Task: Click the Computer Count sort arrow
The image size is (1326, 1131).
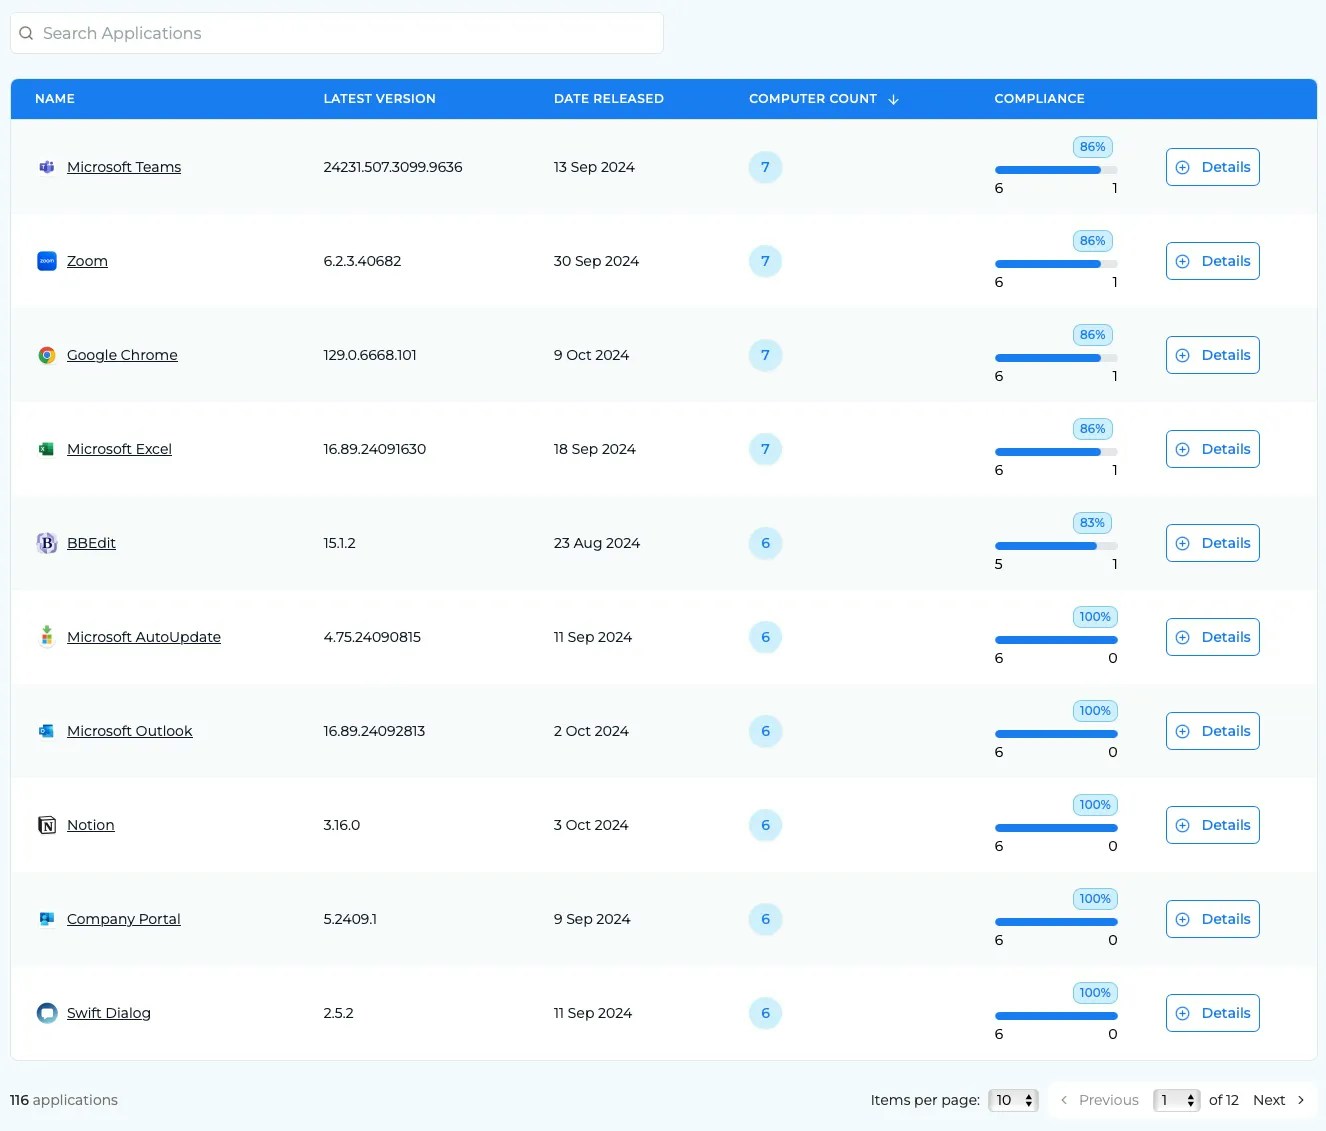Action: tap(893, 99)
